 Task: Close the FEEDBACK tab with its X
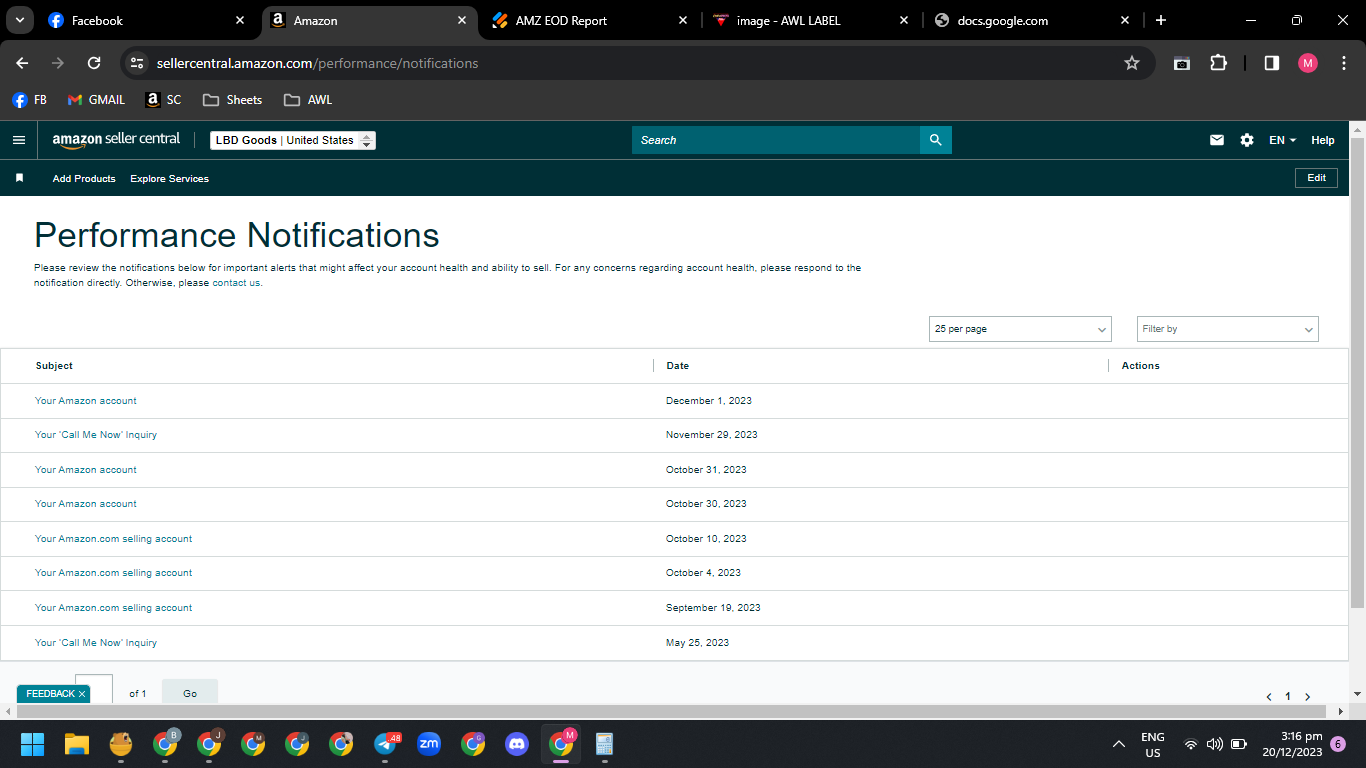[82, 693]
